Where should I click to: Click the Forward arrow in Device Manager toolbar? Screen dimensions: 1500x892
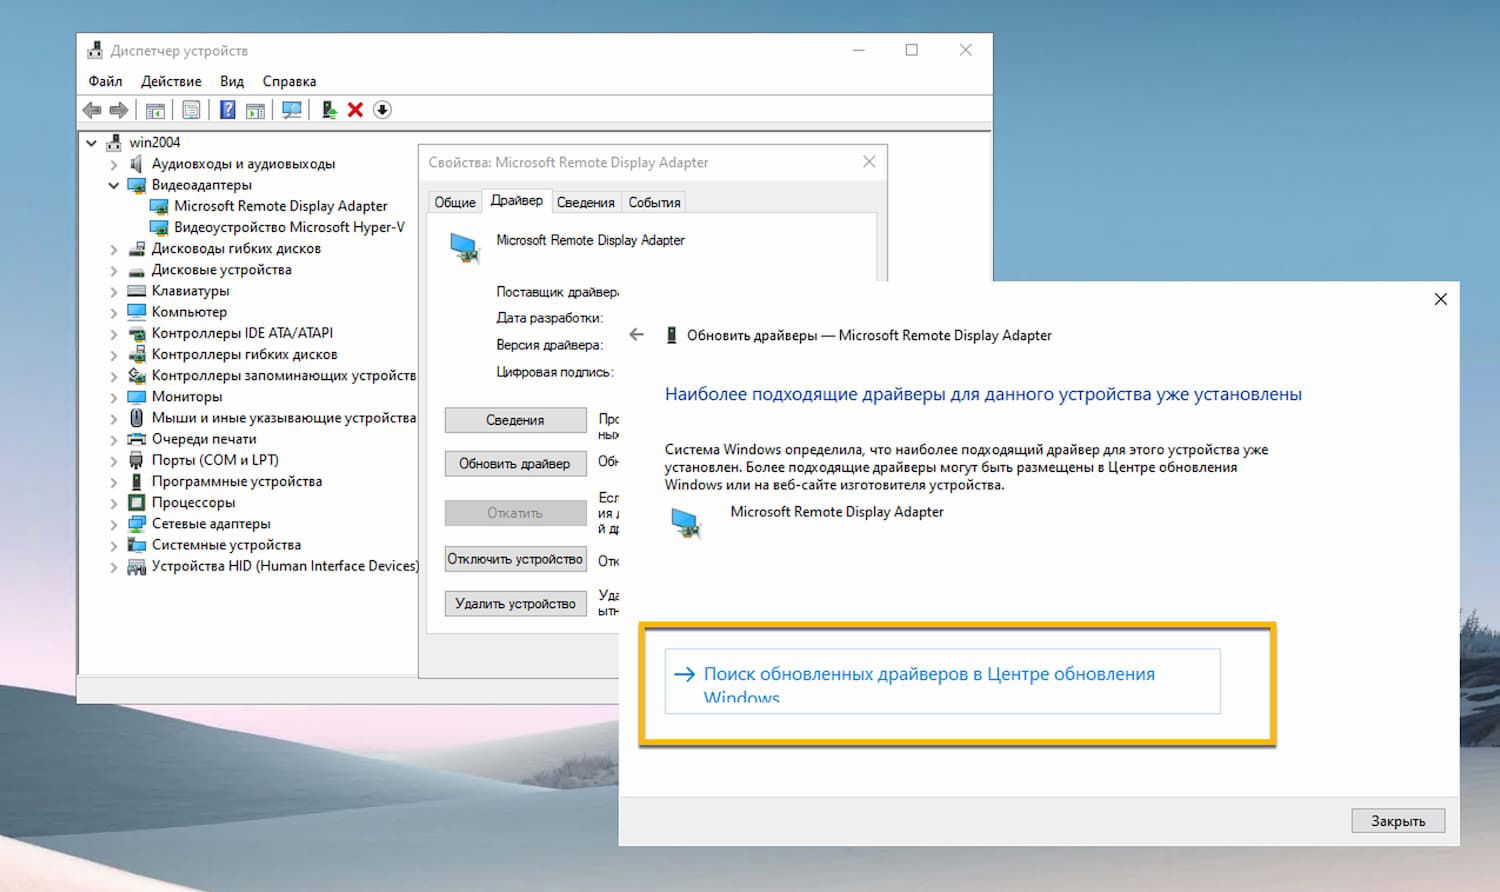tap(119, 110)
